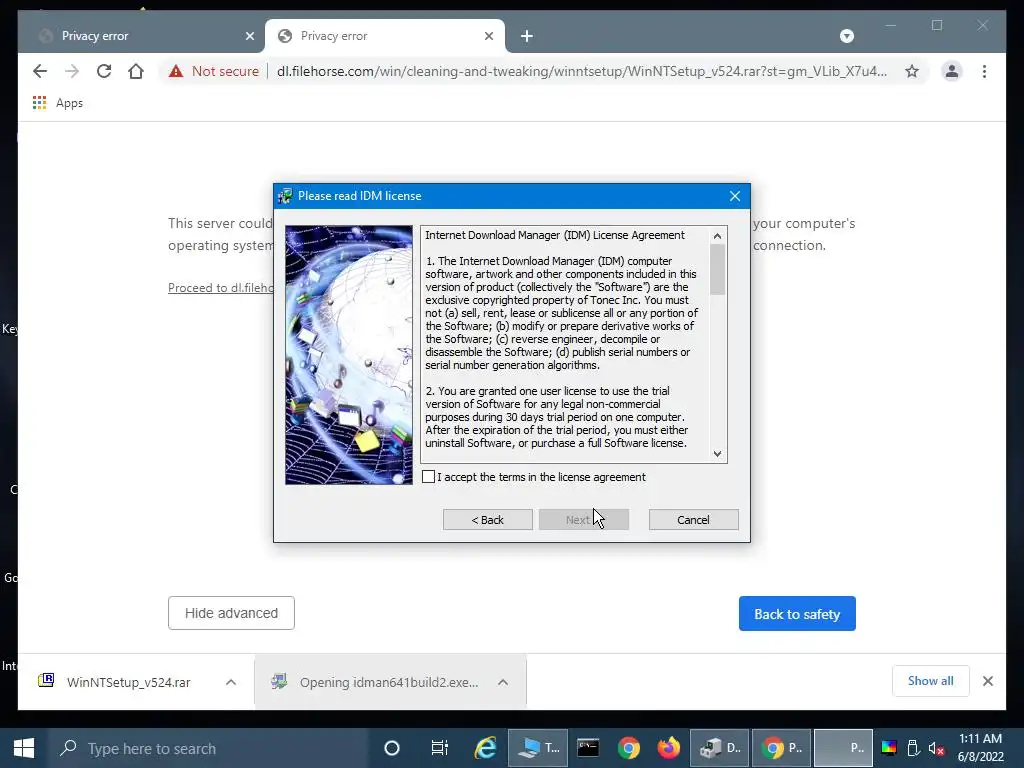This screenshot has width=1024, height=768.
Task: Switch to the taskbar window labeled D..
Action: 720,748
